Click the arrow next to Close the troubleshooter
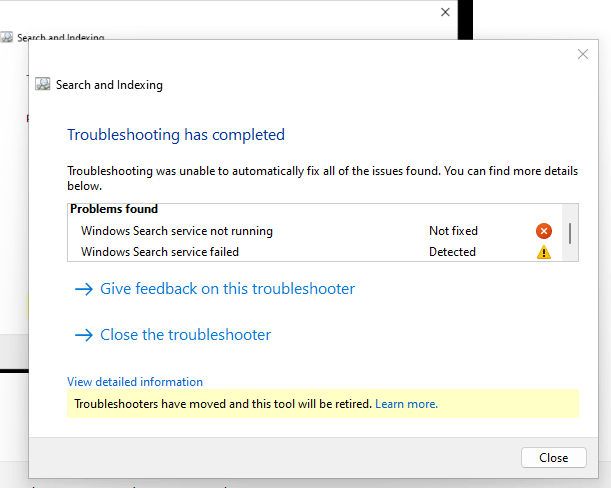This screenshot has height=488, width=611. pos(84,335)
